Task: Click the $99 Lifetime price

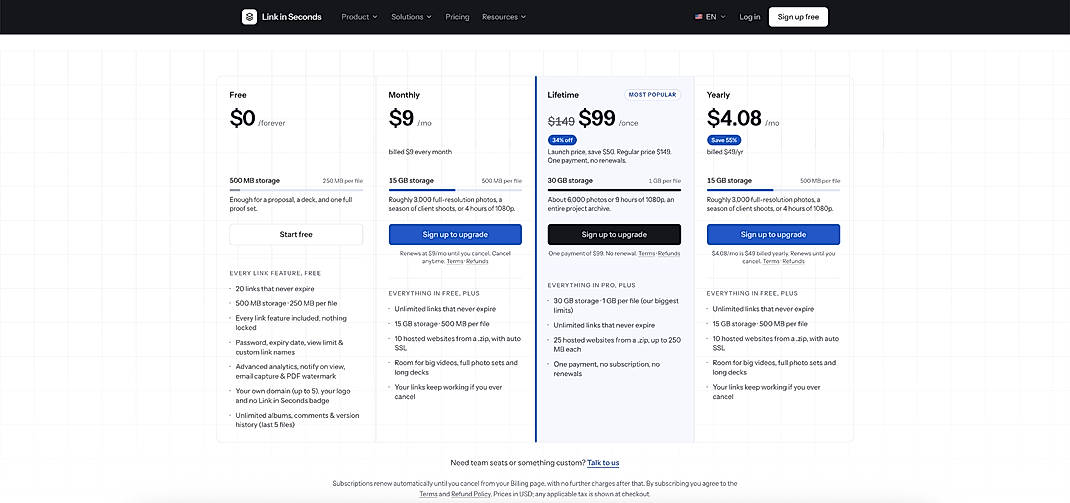Action: tap(597, 118)
